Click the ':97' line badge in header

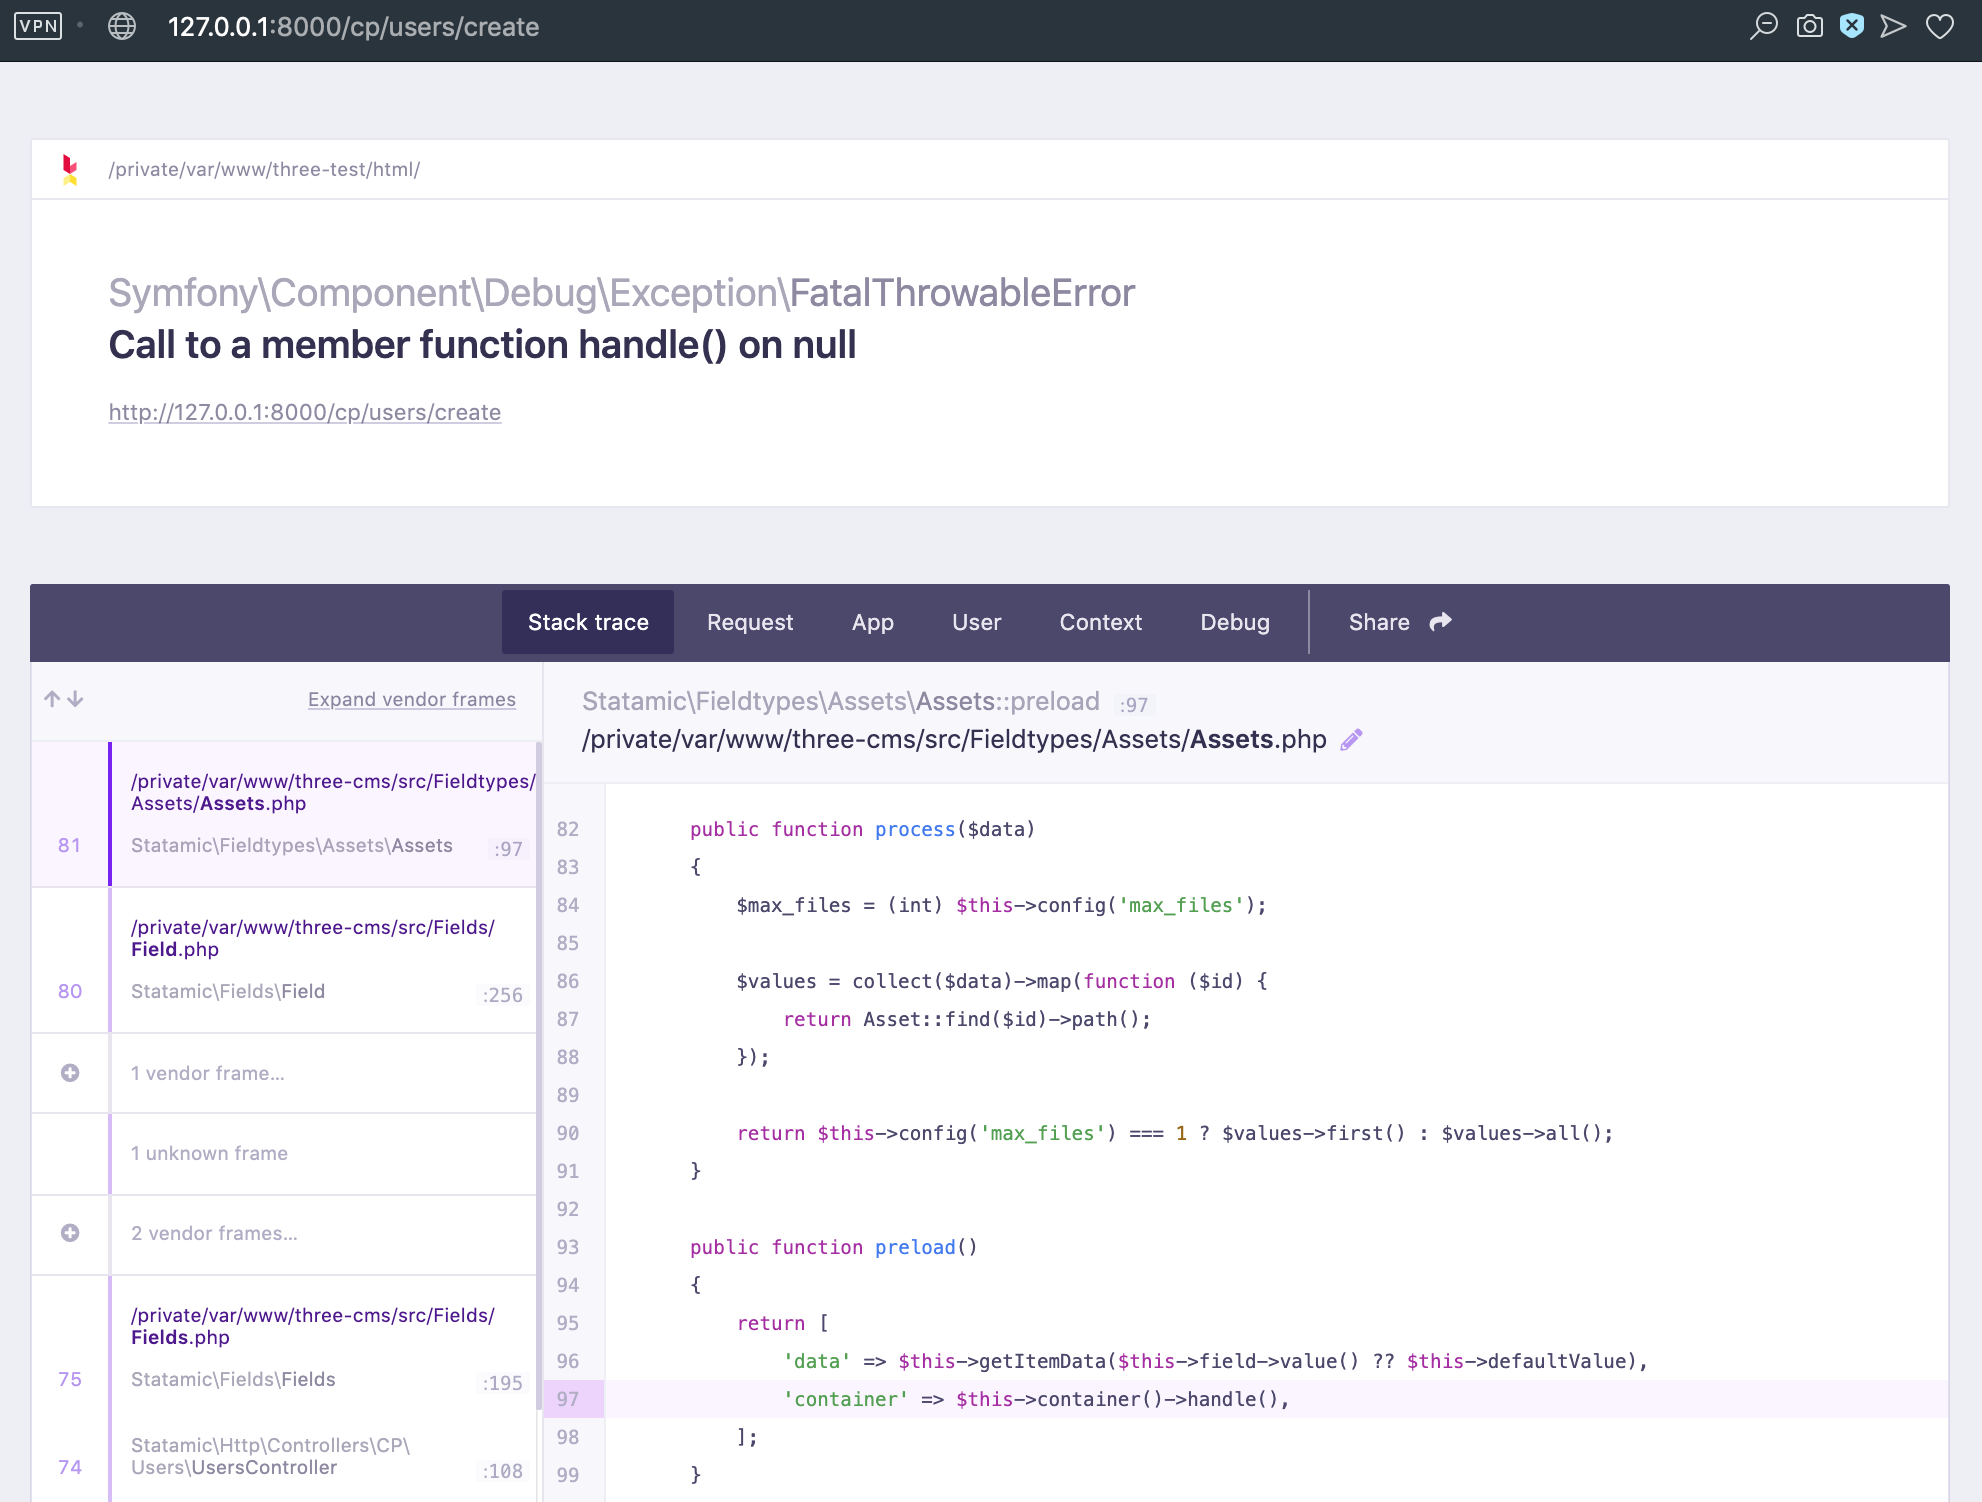[1134, 704]
